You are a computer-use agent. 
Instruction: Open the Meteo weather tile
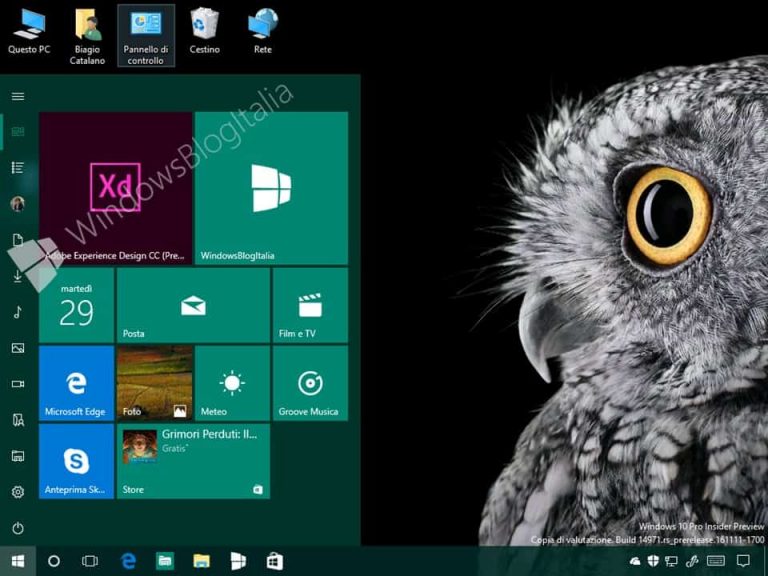(x=233, y=384)
